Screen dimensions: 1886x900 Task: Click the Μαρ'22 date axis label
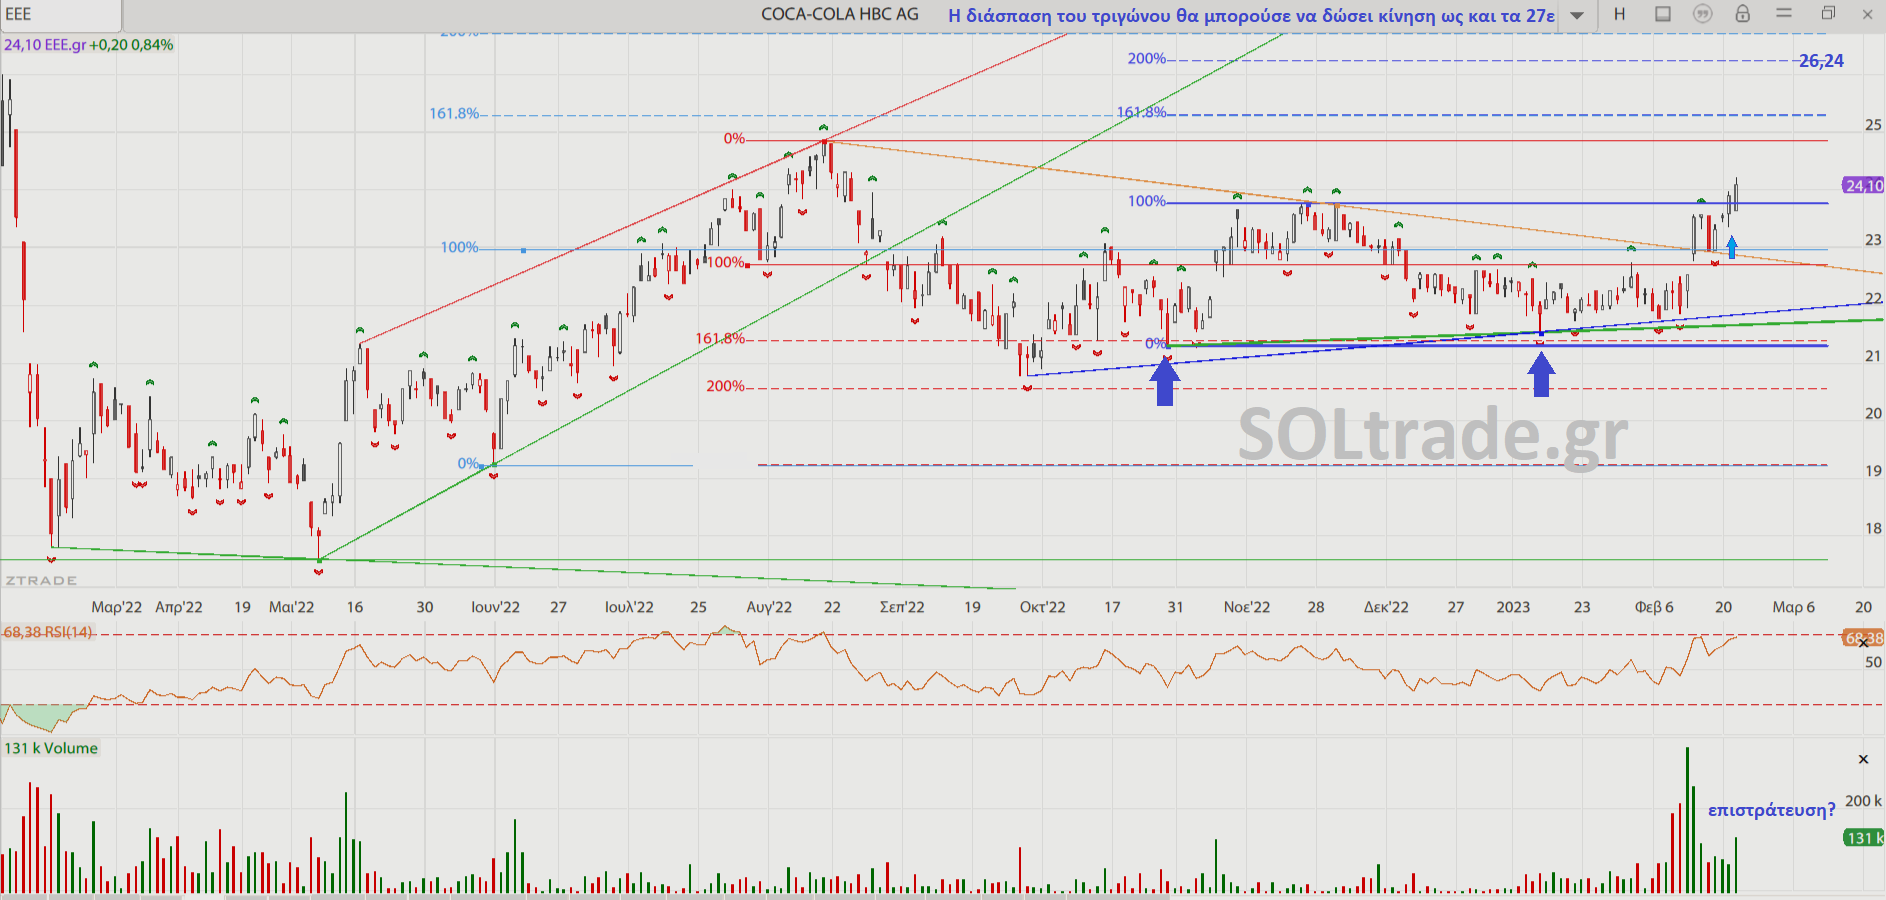point(117,607)
